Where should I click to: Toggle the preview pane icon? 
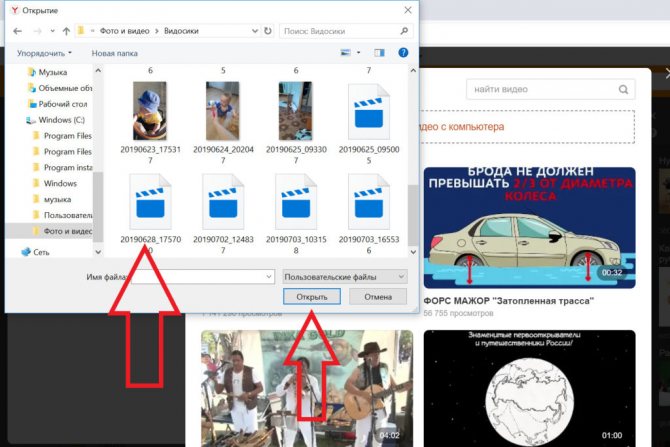tap(379, 53)
